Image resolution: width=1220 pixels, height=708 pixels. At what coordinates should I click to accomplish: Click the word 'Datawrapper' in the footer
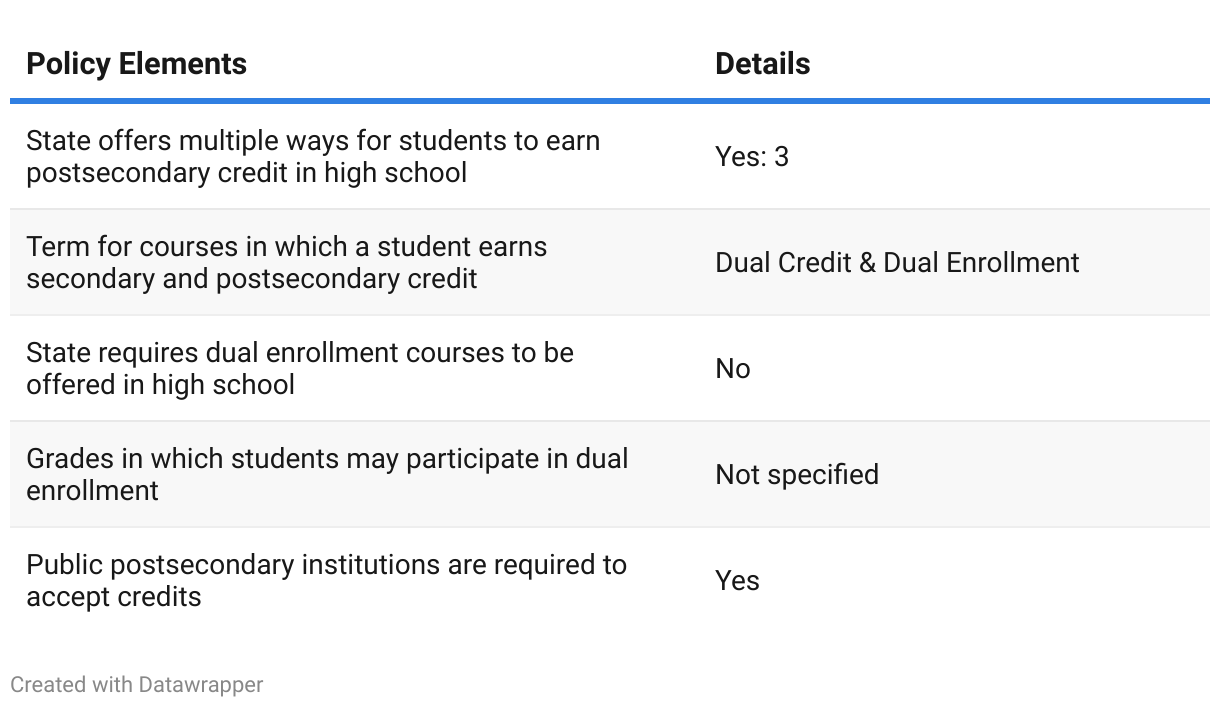(201, 685)
